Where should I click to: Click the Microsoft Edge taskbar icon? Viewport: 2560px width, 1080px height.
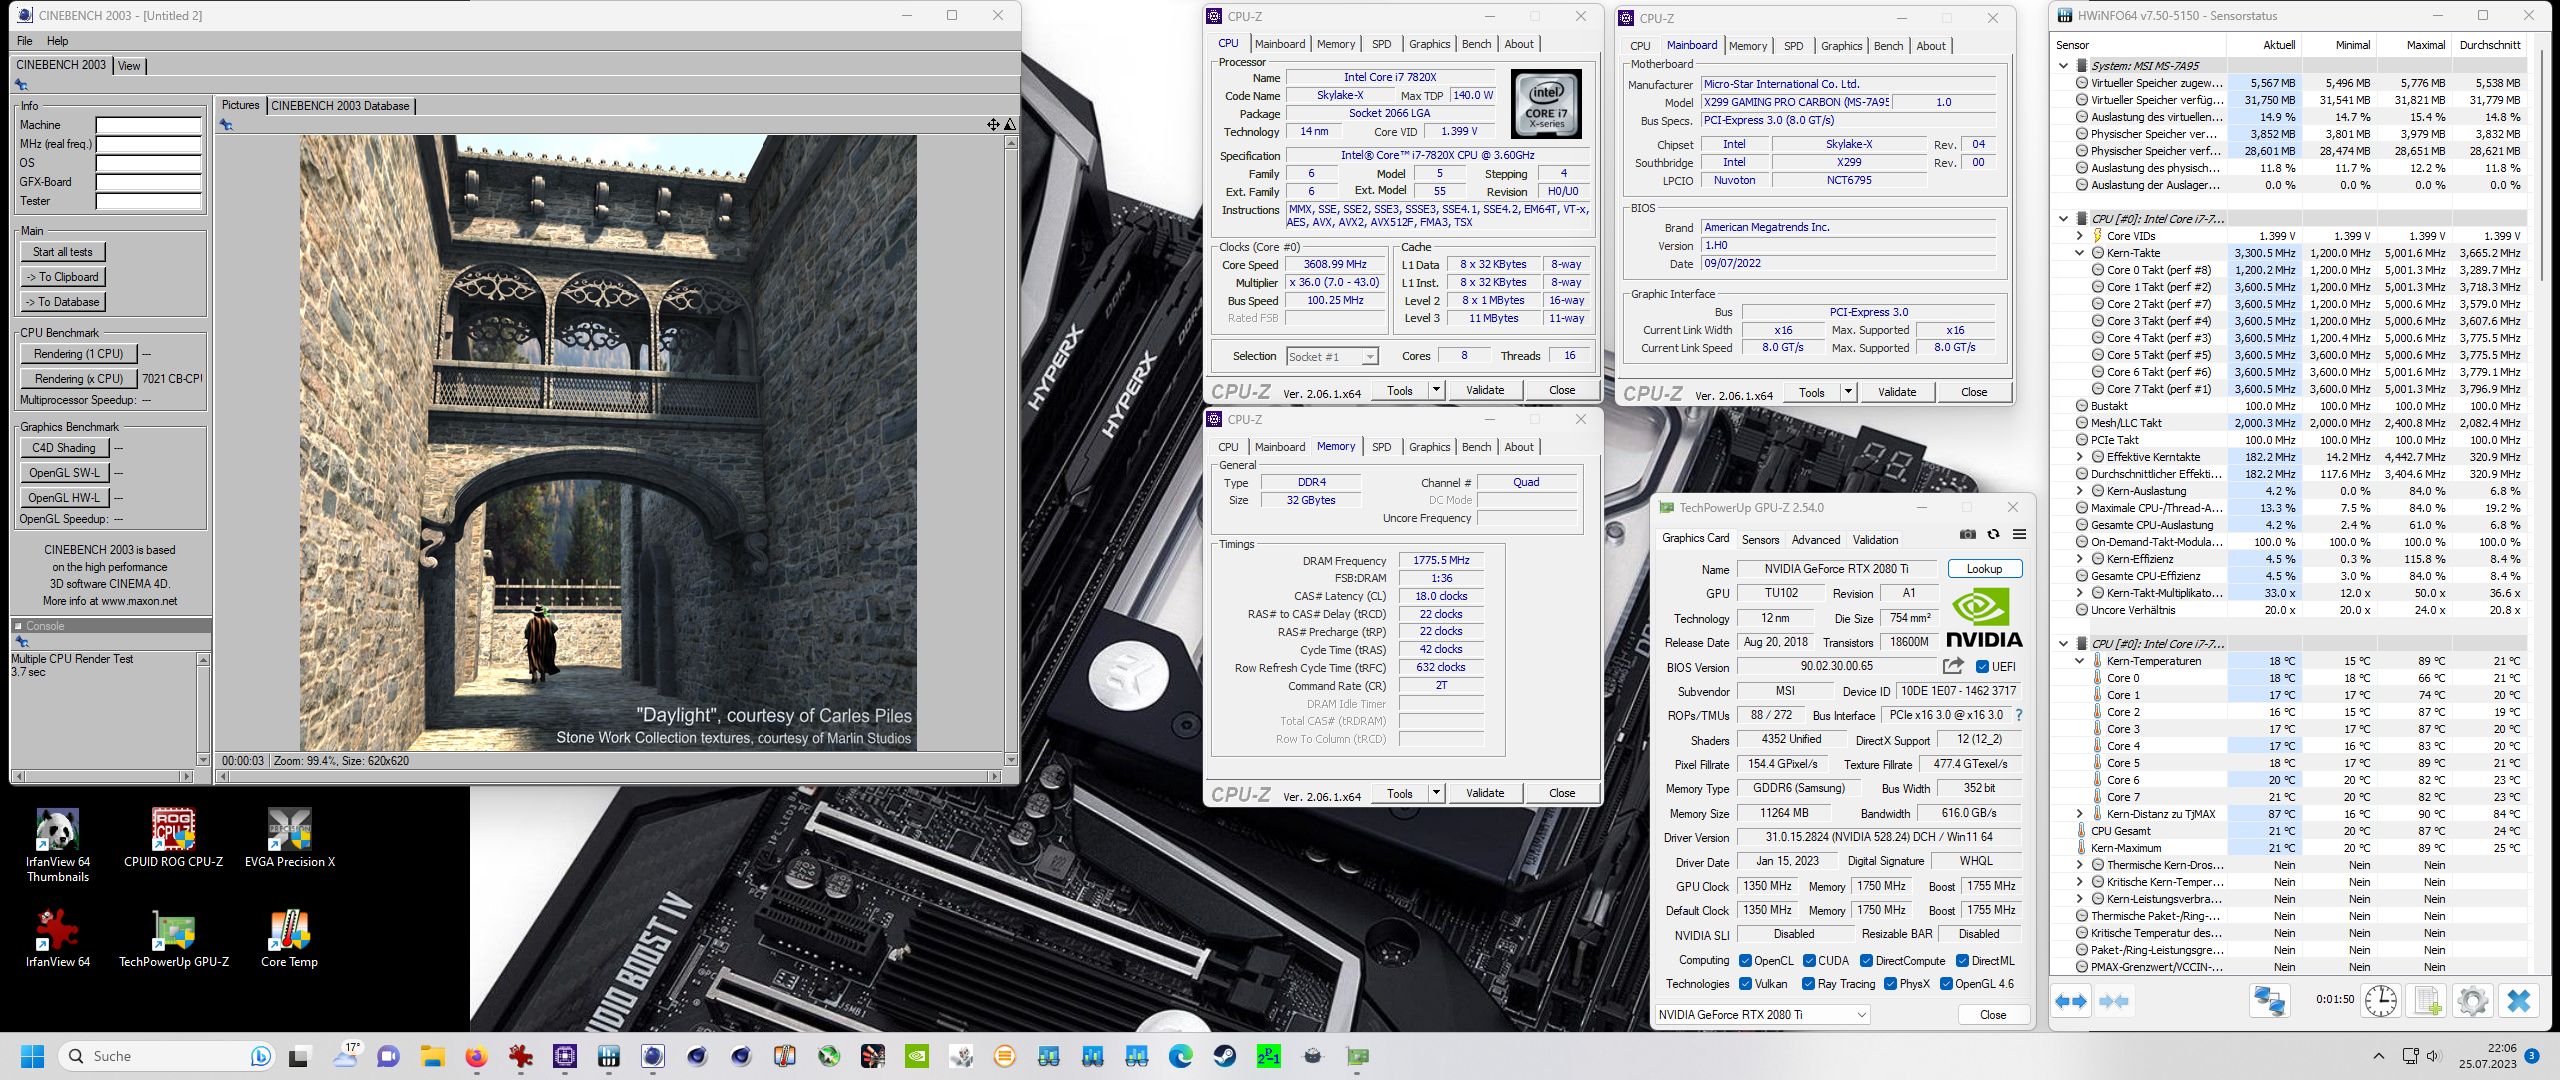click(x=1181, y=1056)
